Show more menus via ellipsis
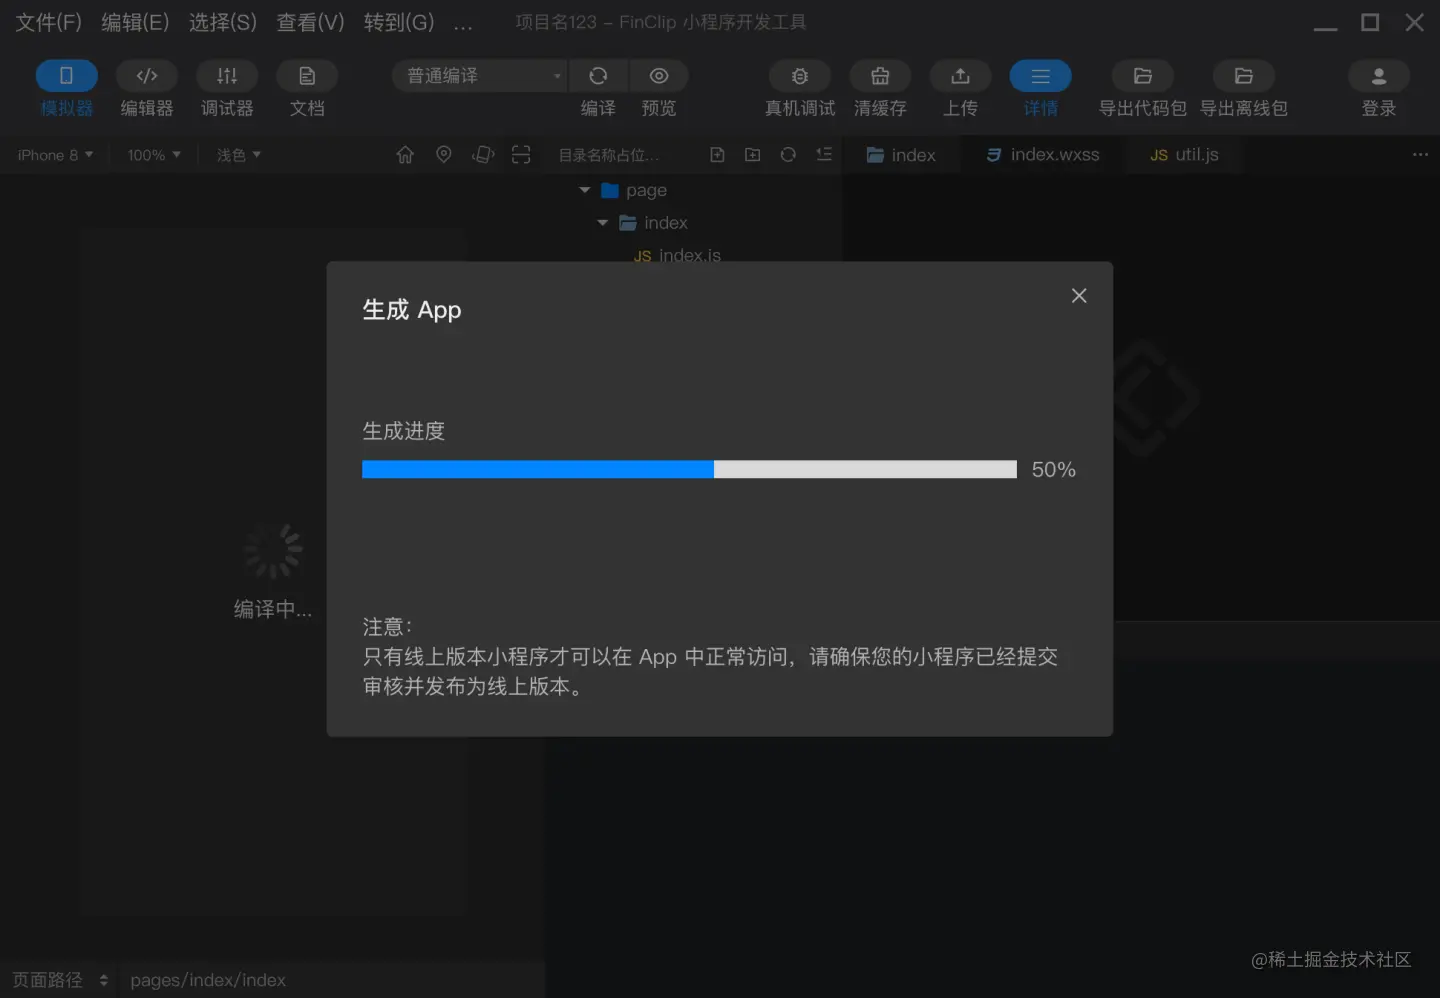 click(463, 24)
